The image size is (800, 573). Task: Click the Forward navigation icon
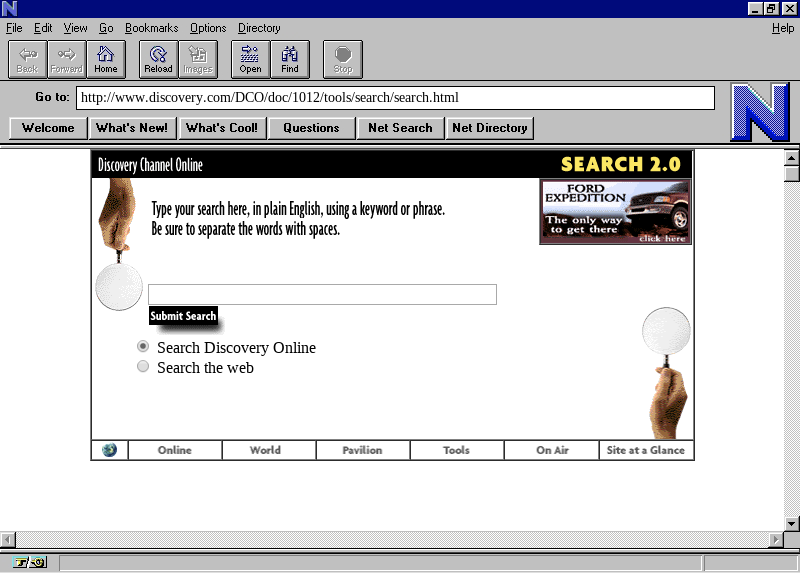tap(66, 59)
